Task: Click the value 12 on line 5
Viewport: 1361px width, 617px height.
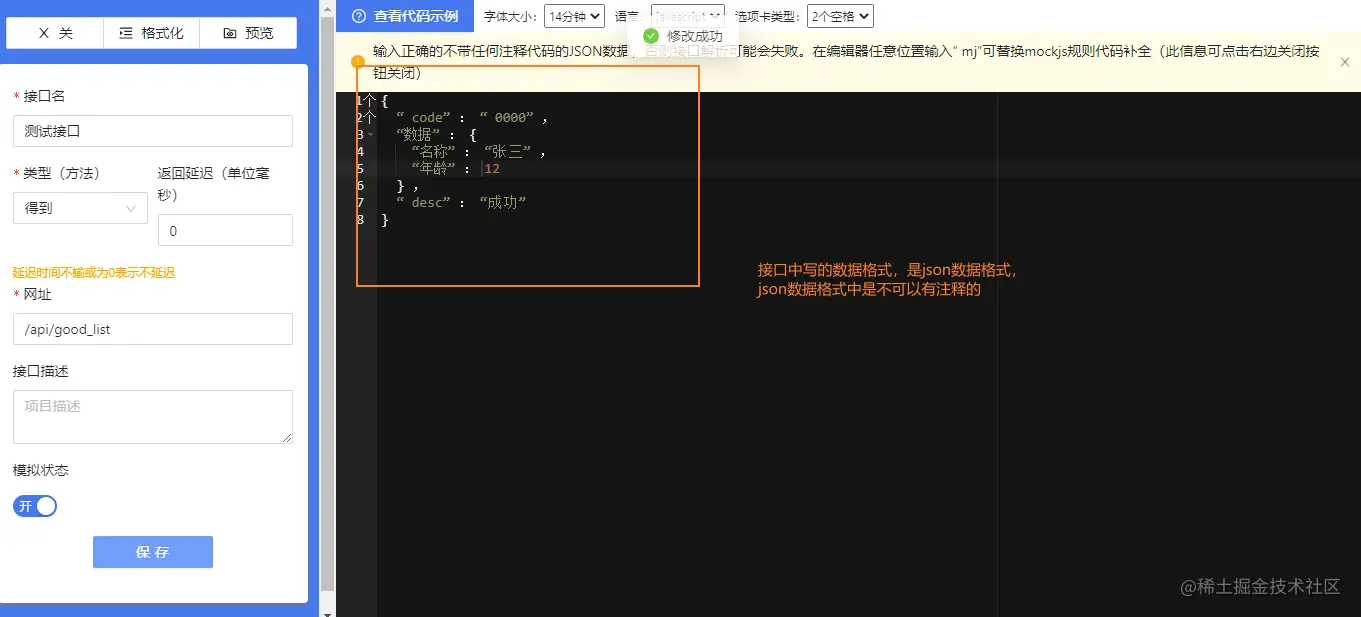Action: point(491,168)
